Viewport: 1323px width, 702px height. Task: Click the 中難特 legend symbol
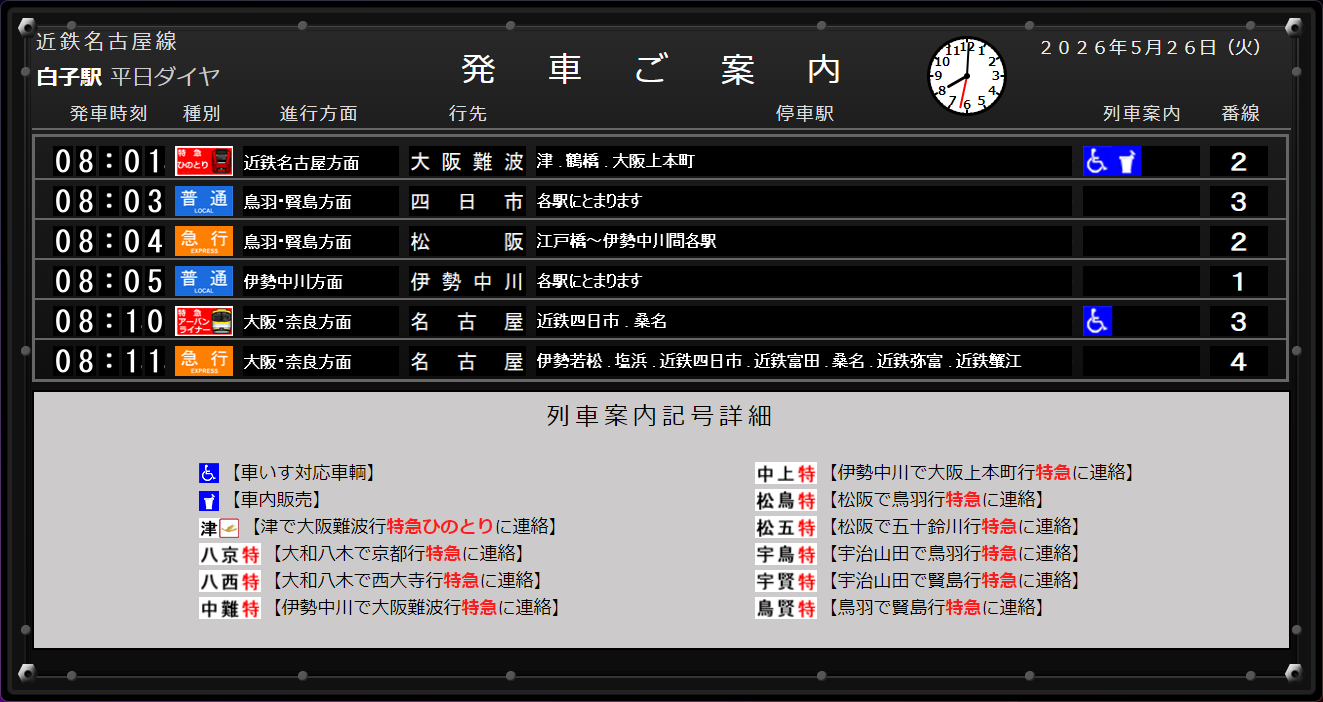pos(230,608)
